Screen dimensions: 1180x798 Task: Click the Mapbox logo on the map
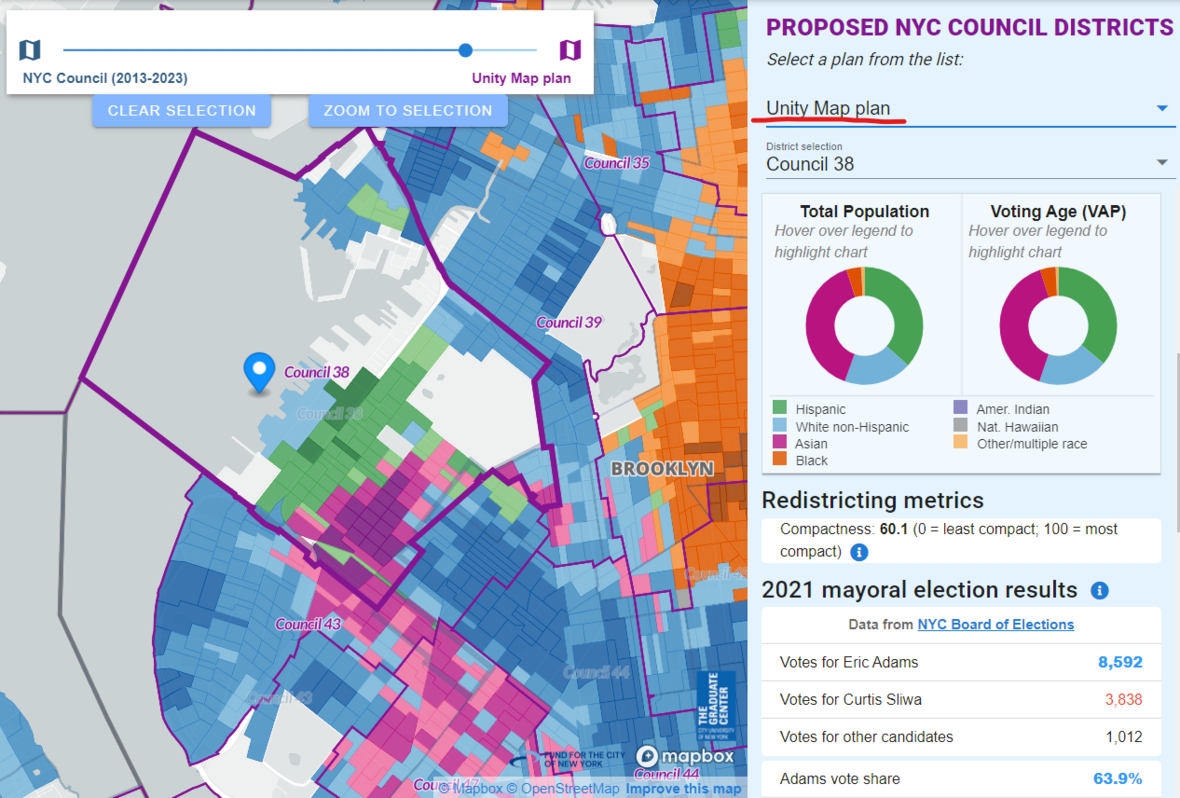click(x=684, y=758)
